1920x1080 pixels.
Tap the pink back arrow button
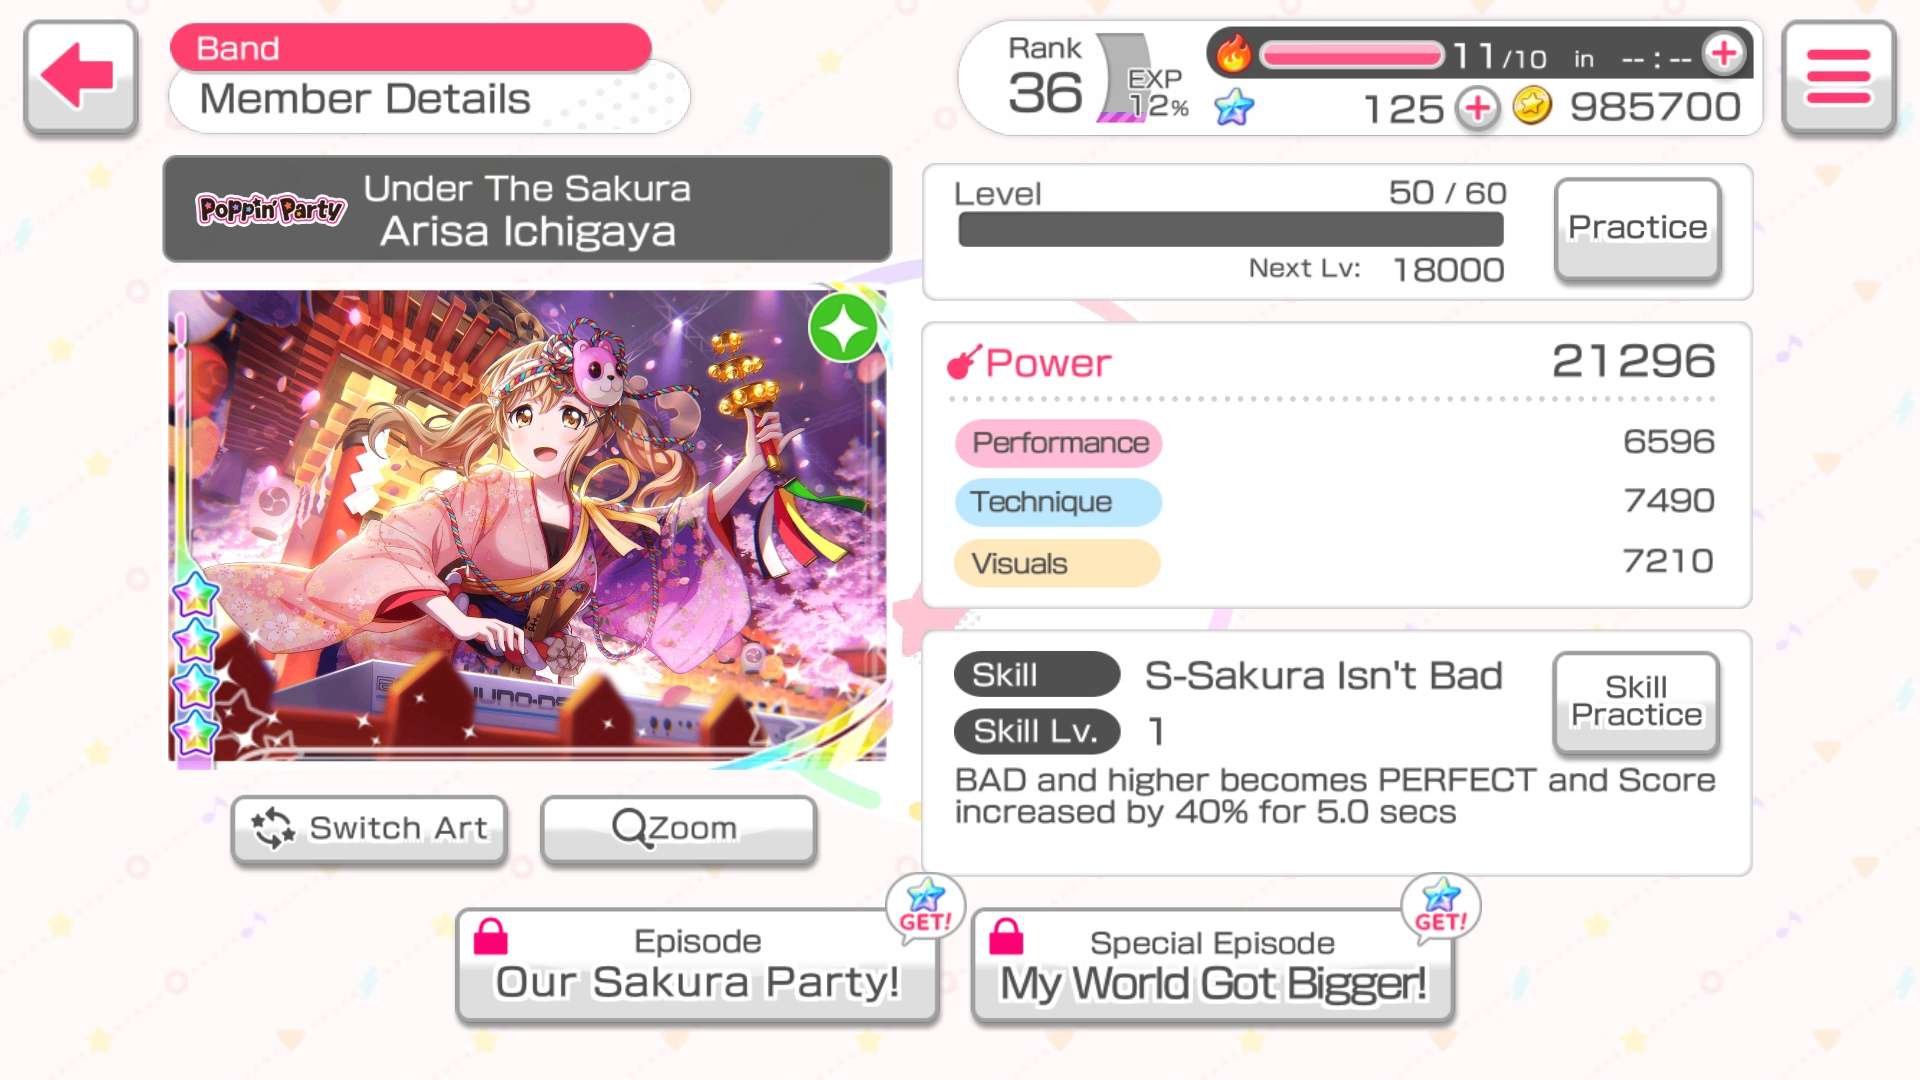pos(80,76)
